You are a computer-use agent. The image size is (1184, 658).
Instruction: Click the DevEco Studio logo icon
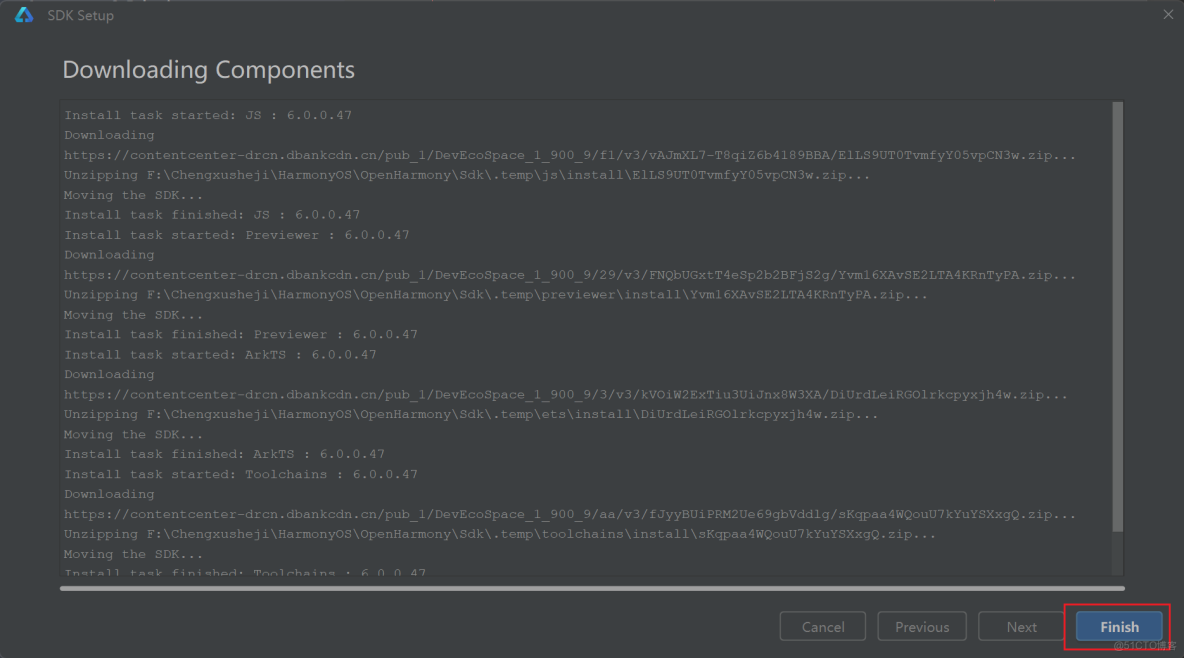(x=24, y=15)
